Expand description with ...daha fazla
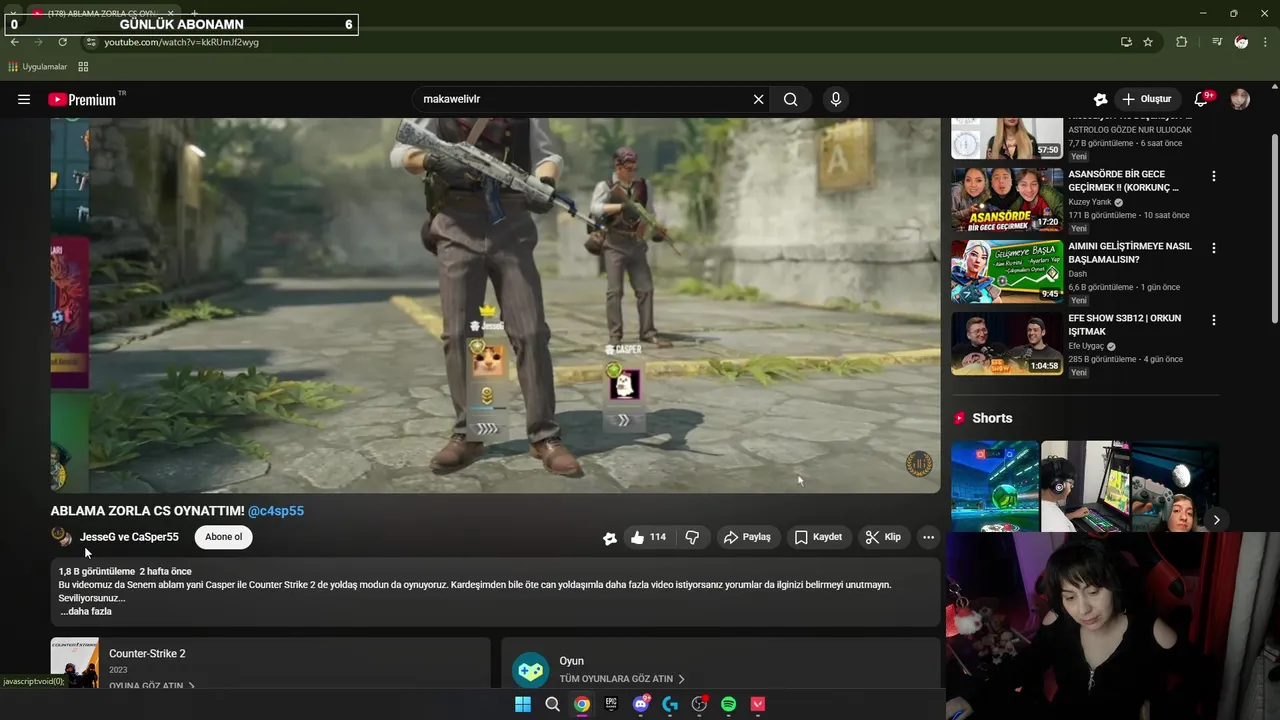The image size is (1280, 720). pos(86,611)
